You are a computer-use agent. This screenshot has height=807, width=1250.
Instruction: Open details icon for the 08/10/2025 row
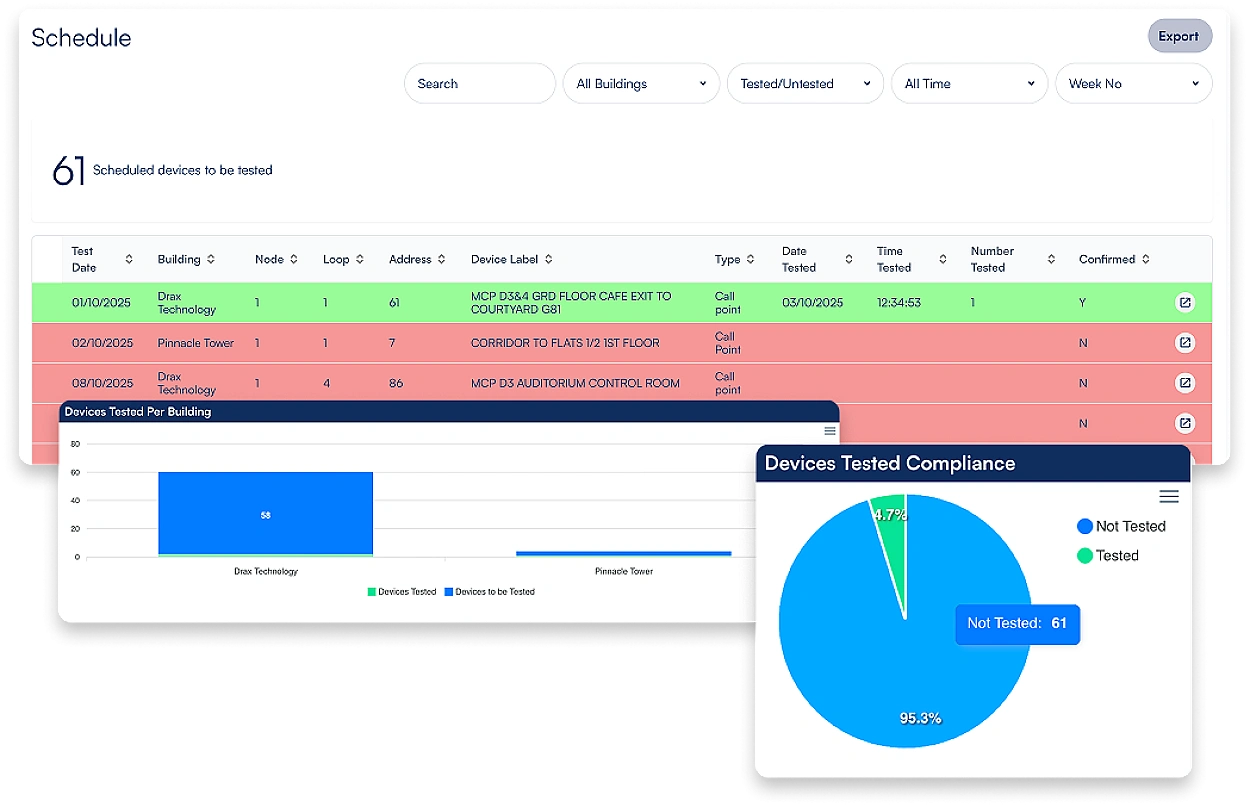pos(1185,382)
